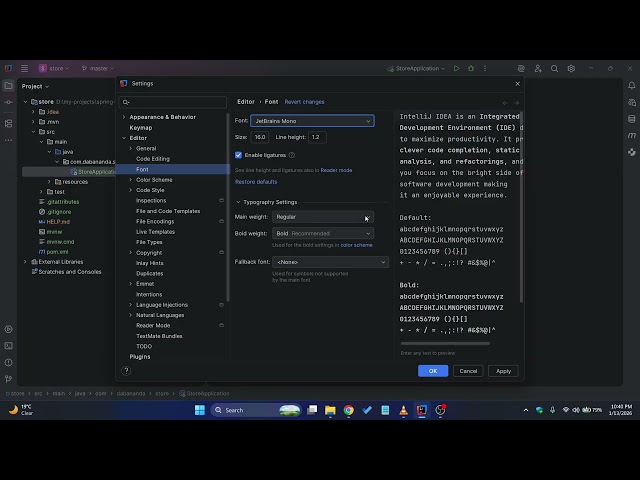
Task: Open the Project tool window icon
Action: tap(8, 86)
